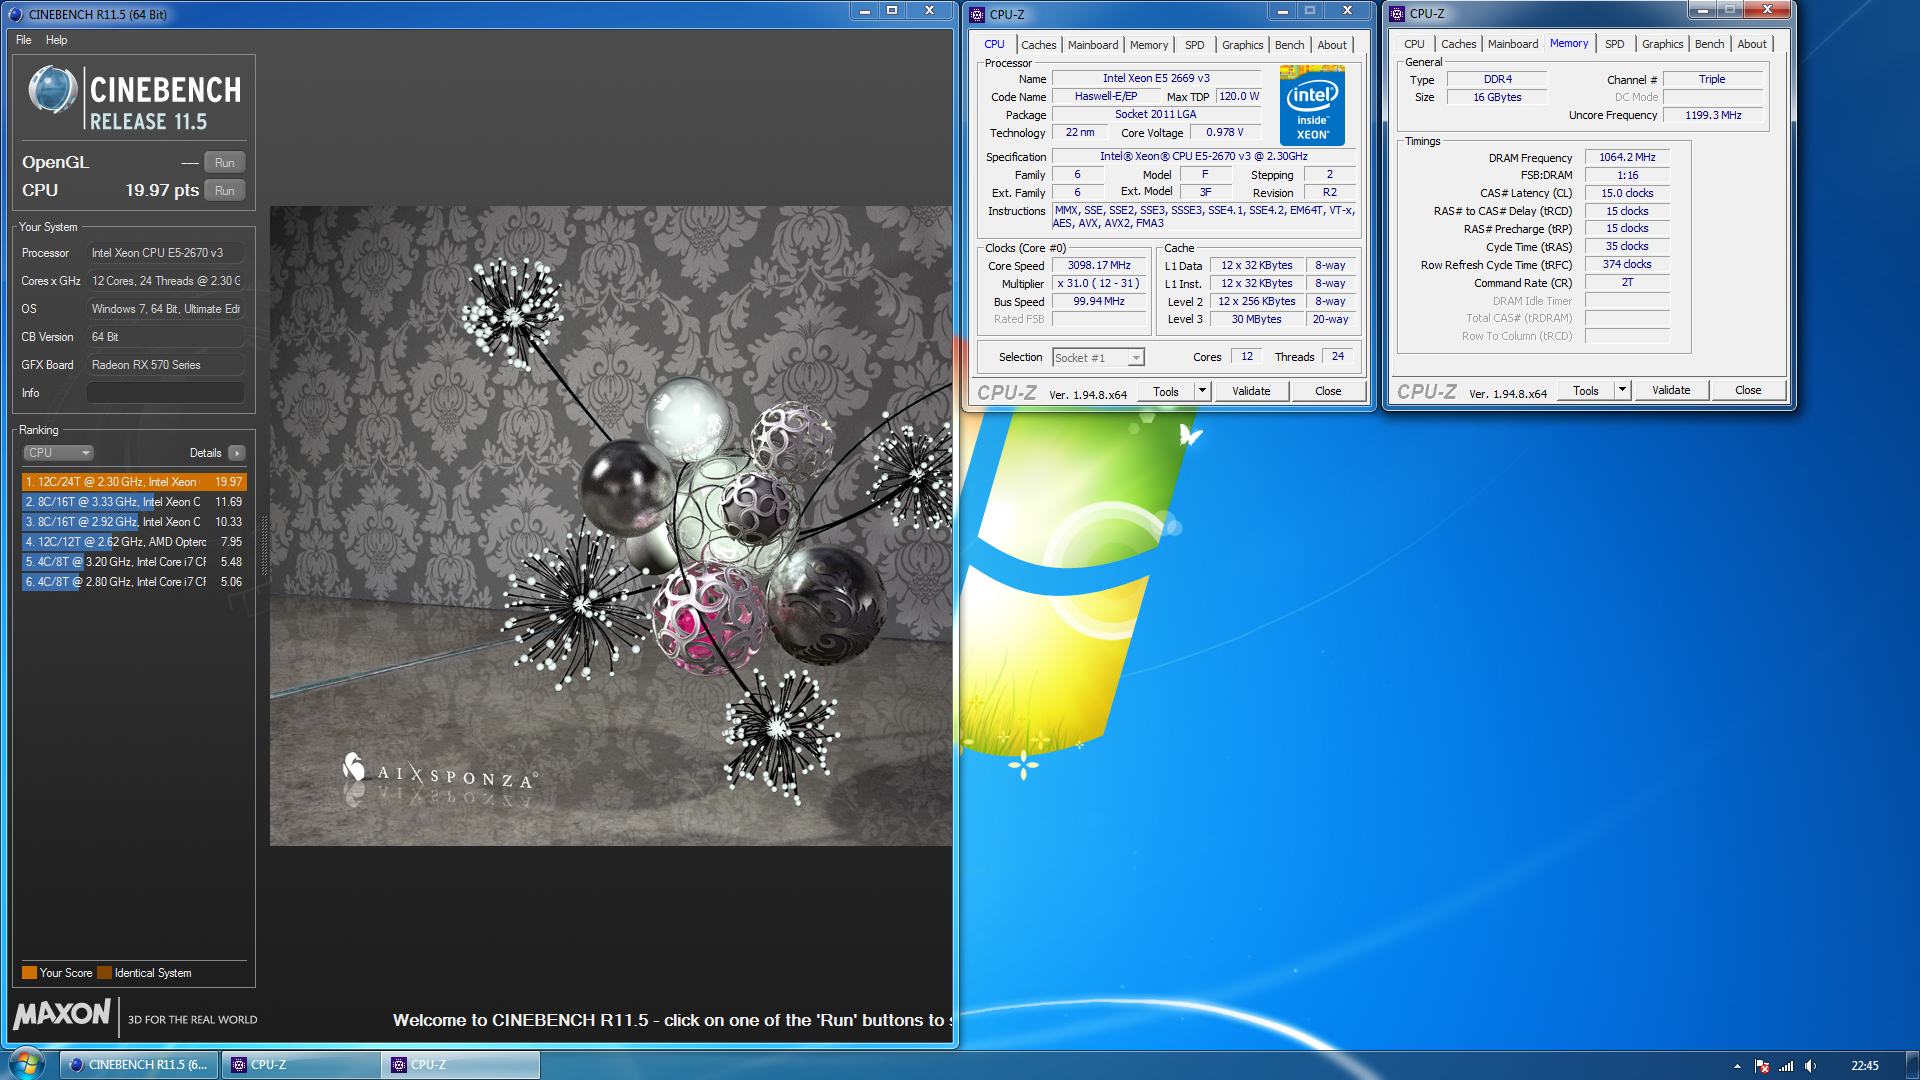Activate second CPU-Z taskbar button
Viewport: 1920px width, 1080px height.
point(460,1065)
